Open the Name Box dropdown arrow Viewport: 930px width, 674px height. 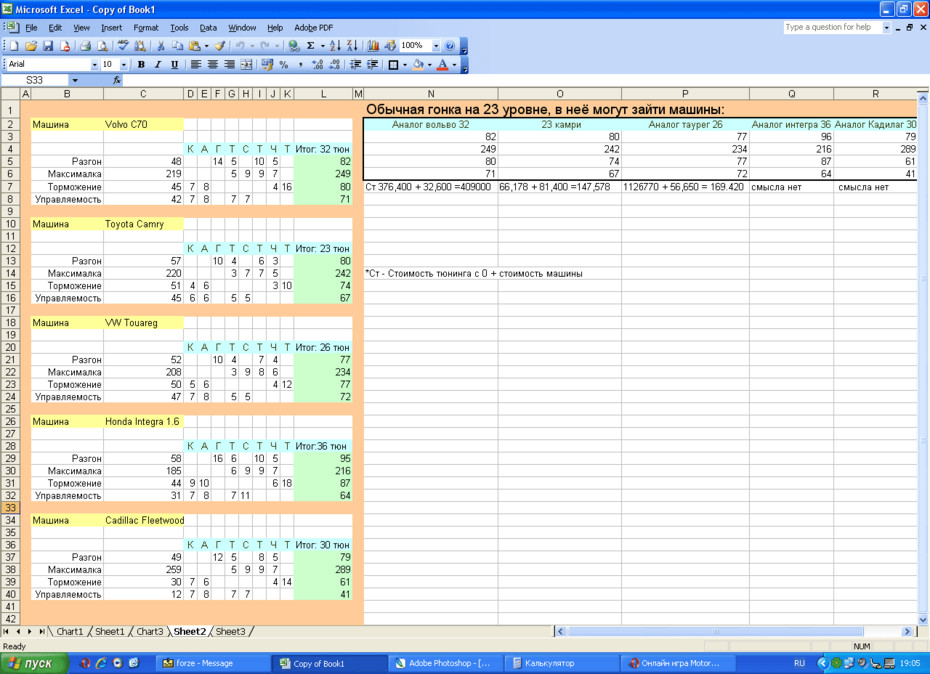click(75, 80)
